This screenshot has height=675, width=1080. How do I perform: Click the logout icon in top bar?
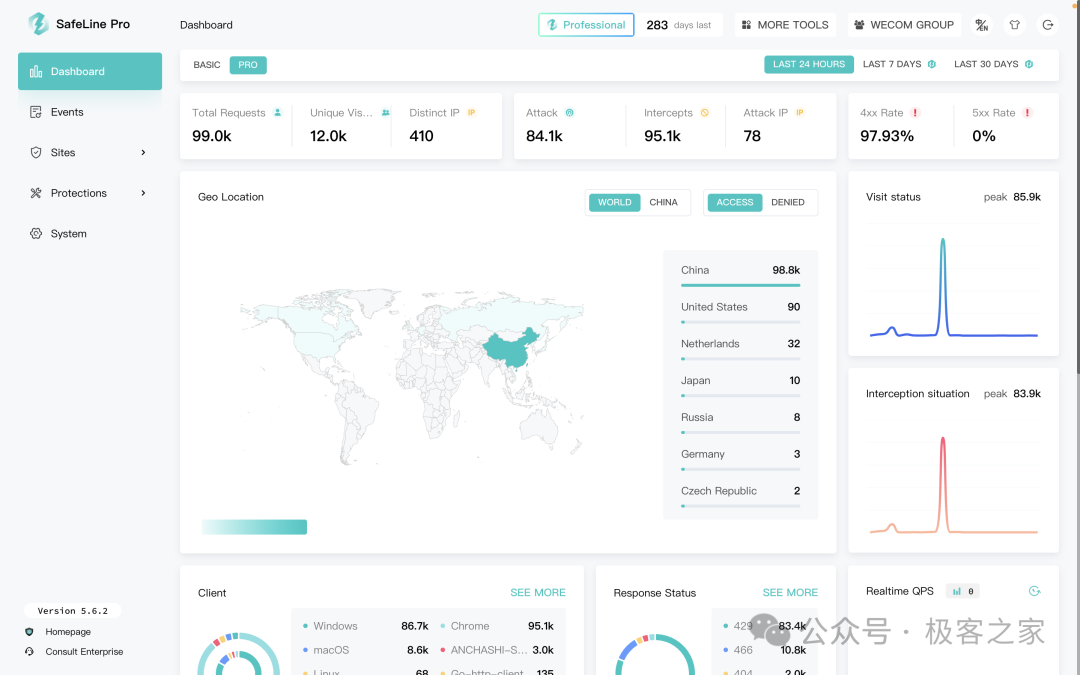(x=1047, y=25)
